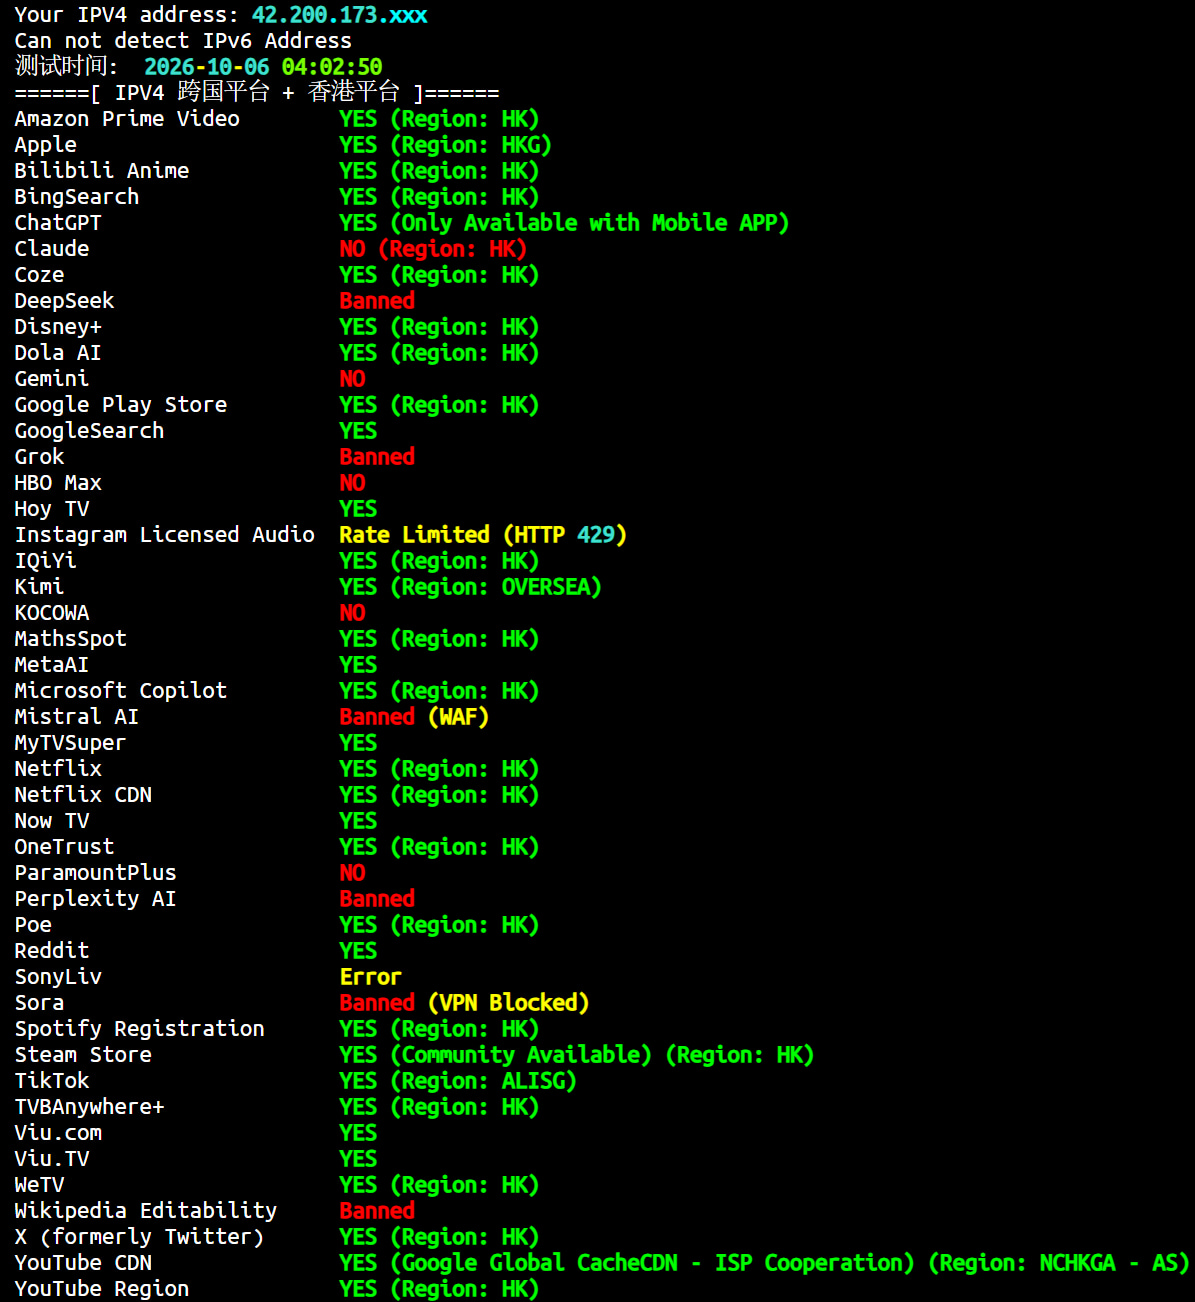Click the 'Perplexity AI' service name

point(96,899)
